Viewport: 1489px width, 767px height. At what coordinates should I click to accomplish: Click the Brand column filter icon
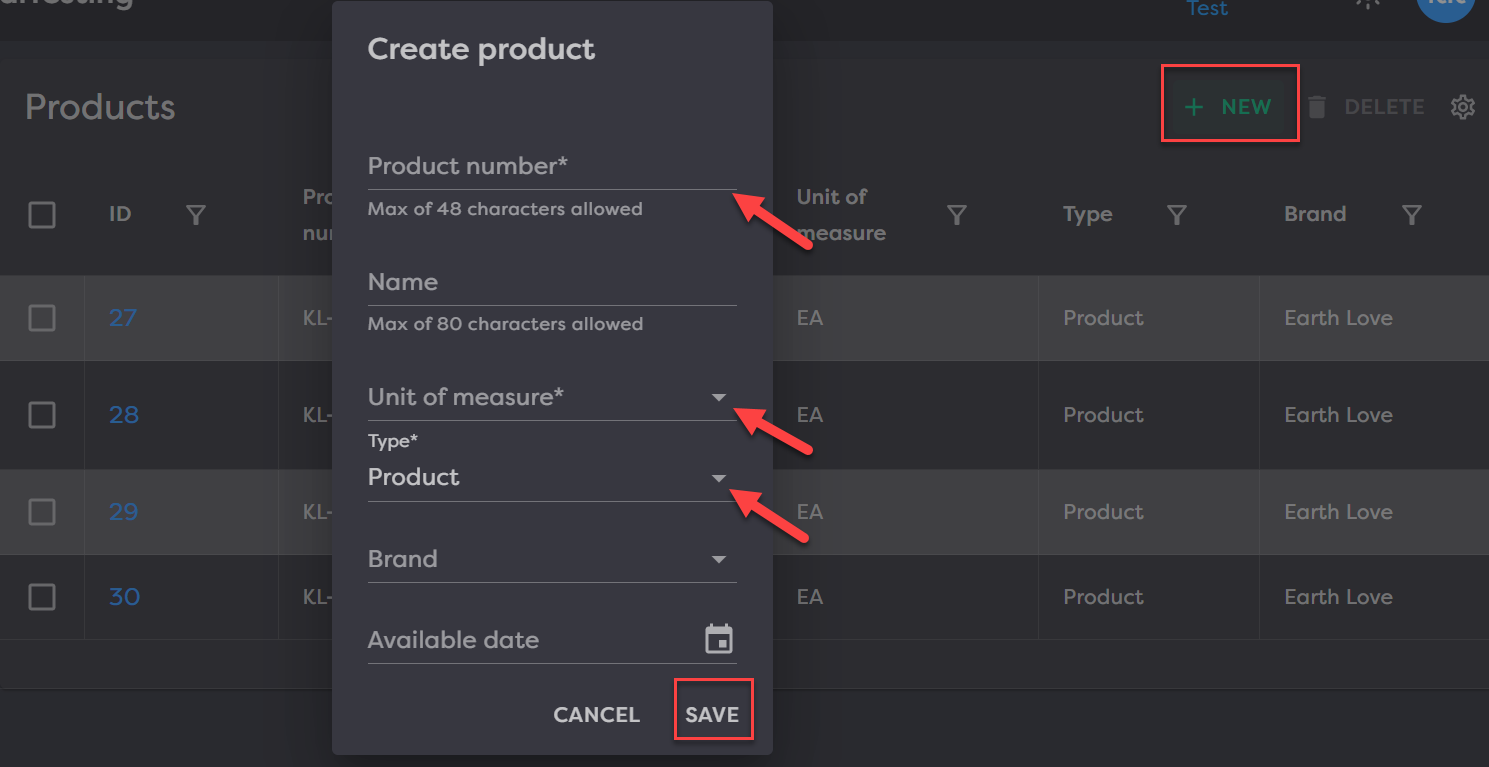pos(1411,215)
